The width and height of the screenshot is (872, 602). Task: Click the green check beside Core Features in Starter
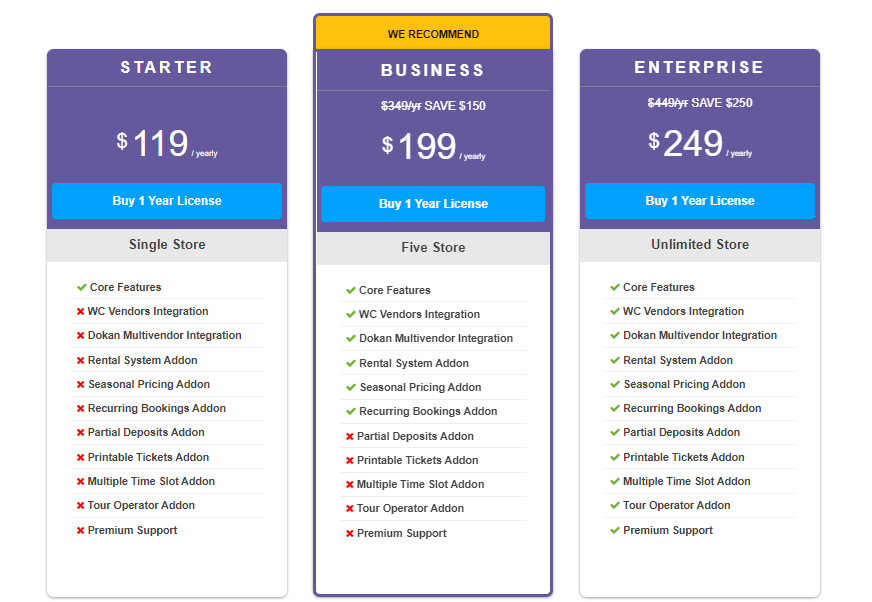tap(80, 287)
